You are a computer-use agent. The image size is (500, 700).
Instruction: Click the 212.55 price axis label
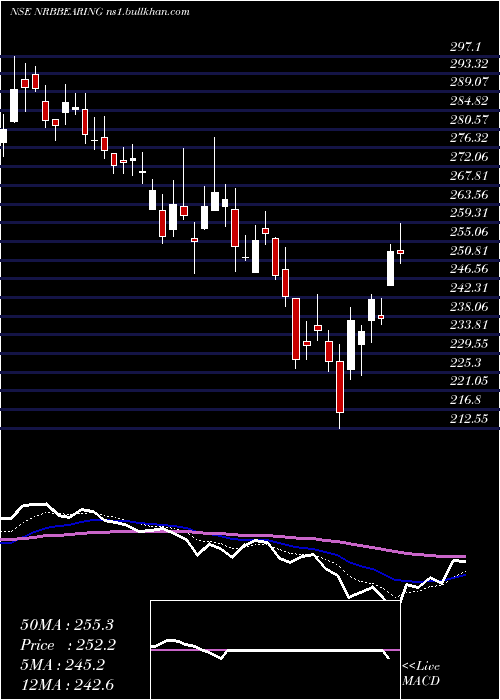tap(469, 418)
